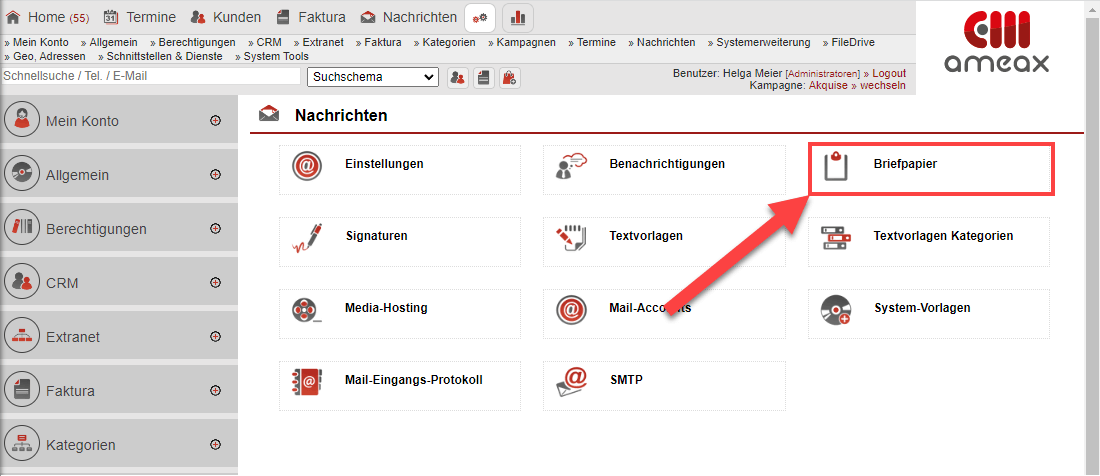Expand the Extranet sidebar section
This screenshot has width=1100, height=476.
pos(215,337)
